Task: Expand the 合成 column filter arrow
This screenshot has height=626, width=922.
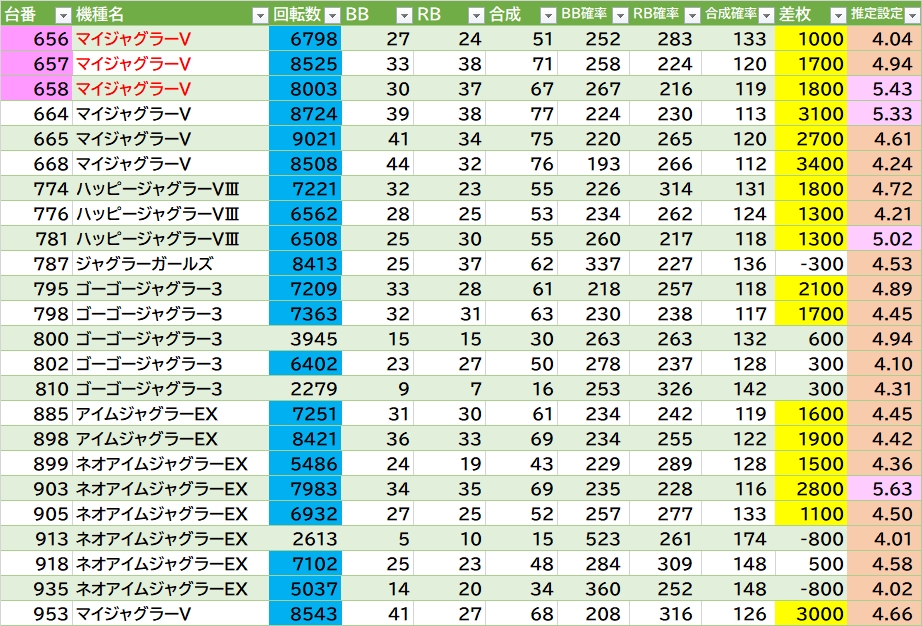Action: [x=547, y=15]
